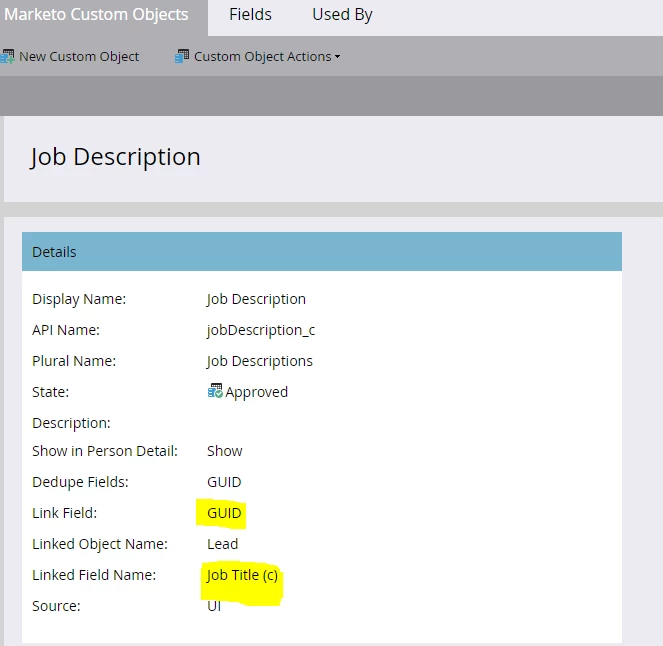Image resolution: width=663 pixels, height=646 pixels.
Task: Click the Dedupe Fields GUID value
Action: (x=224, y=482)
